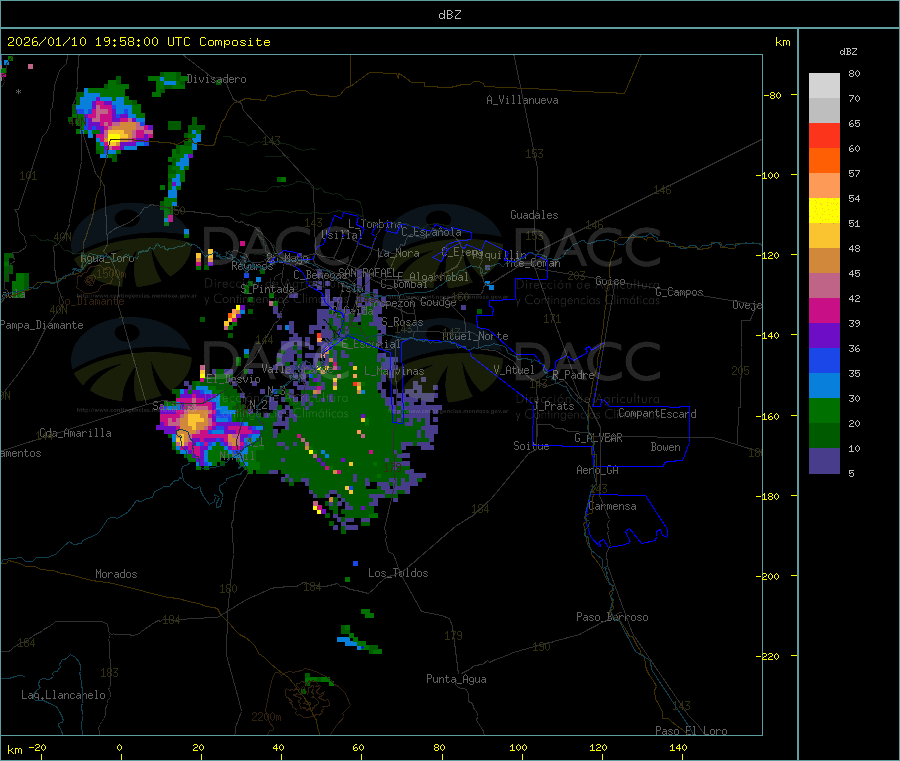This screenshot has height=761, width=900.
Task: Click the 'J_Prats' label
Action: [554, 406]
